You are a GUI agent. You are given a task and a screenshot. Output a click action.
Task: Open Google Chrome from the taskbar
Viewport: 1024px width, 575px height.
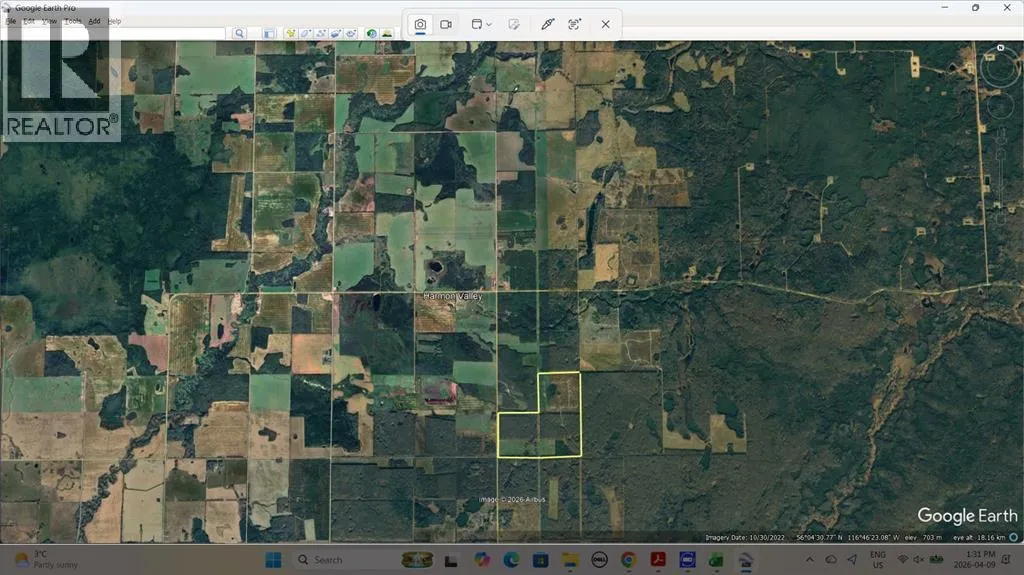point(628,559)
